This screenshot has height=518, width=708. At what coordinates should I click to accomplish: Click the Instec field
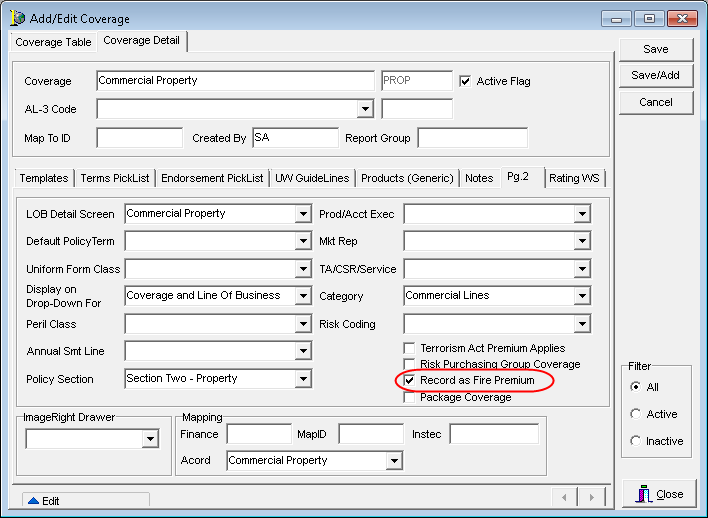coord(494,434)
